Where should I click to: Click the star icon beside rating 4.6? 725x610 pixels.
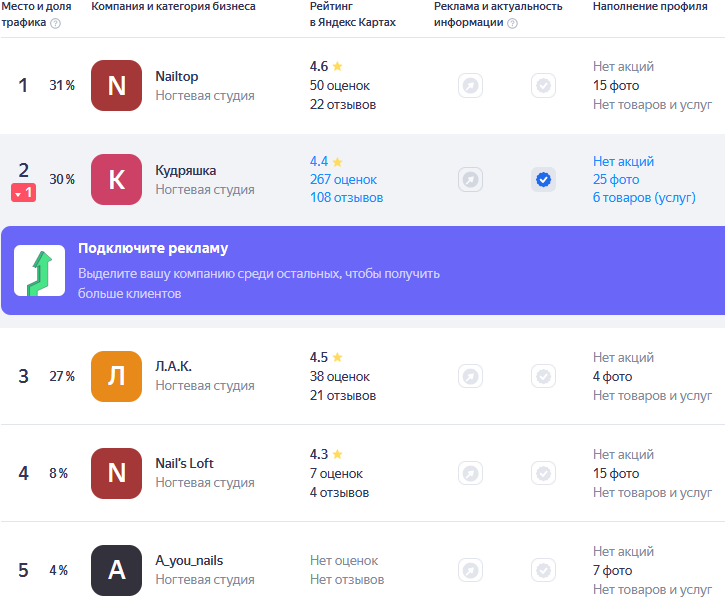click(338, 66)
